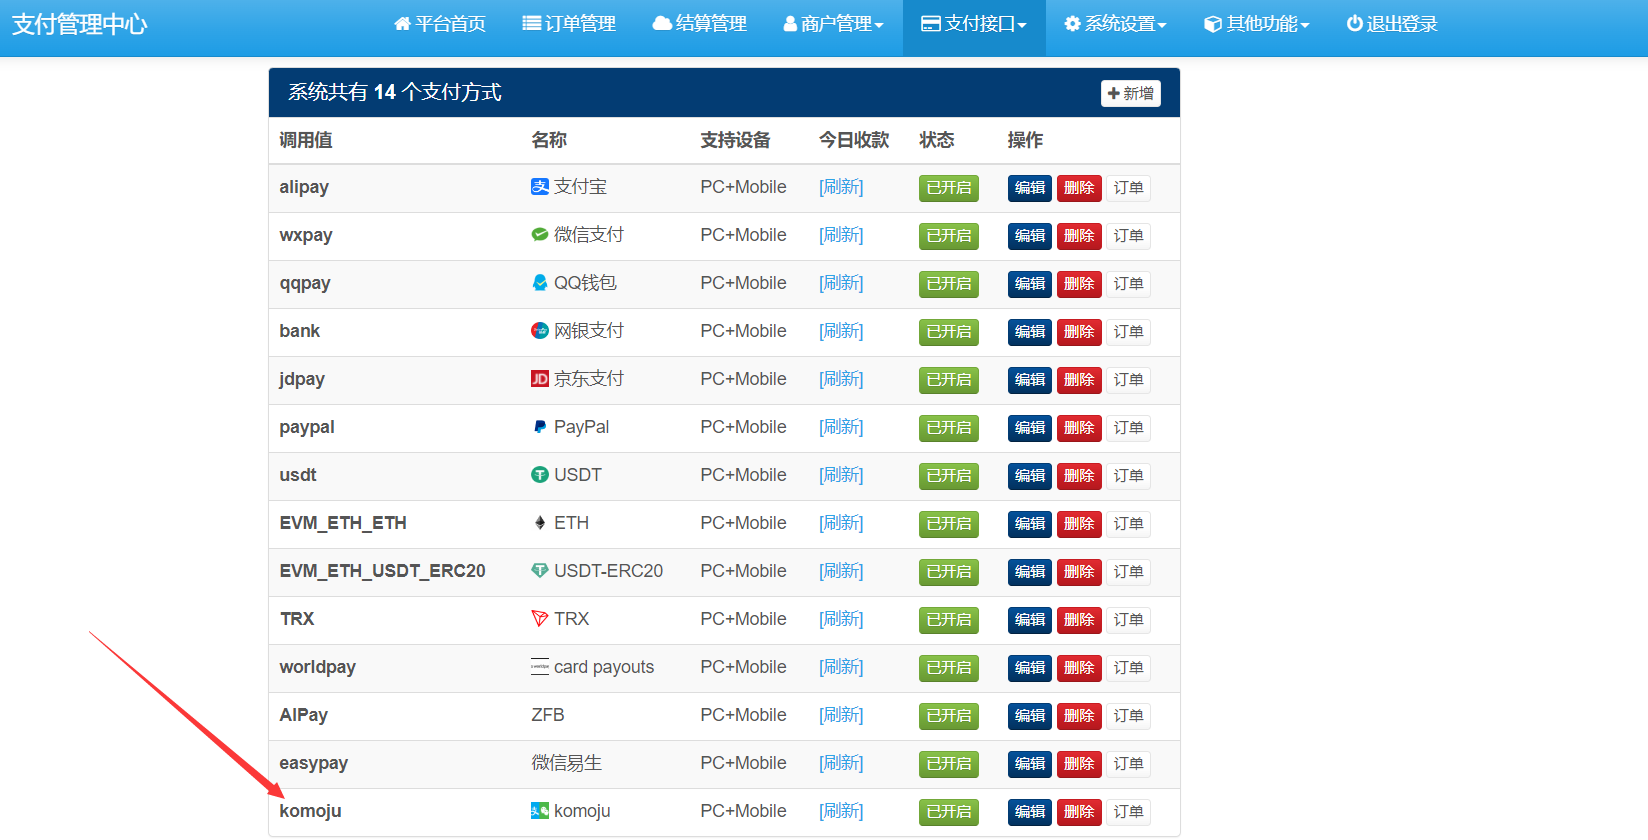Click the WeChat Pay logo icon
The image size is (1648, 840).
tap(540, 235)
